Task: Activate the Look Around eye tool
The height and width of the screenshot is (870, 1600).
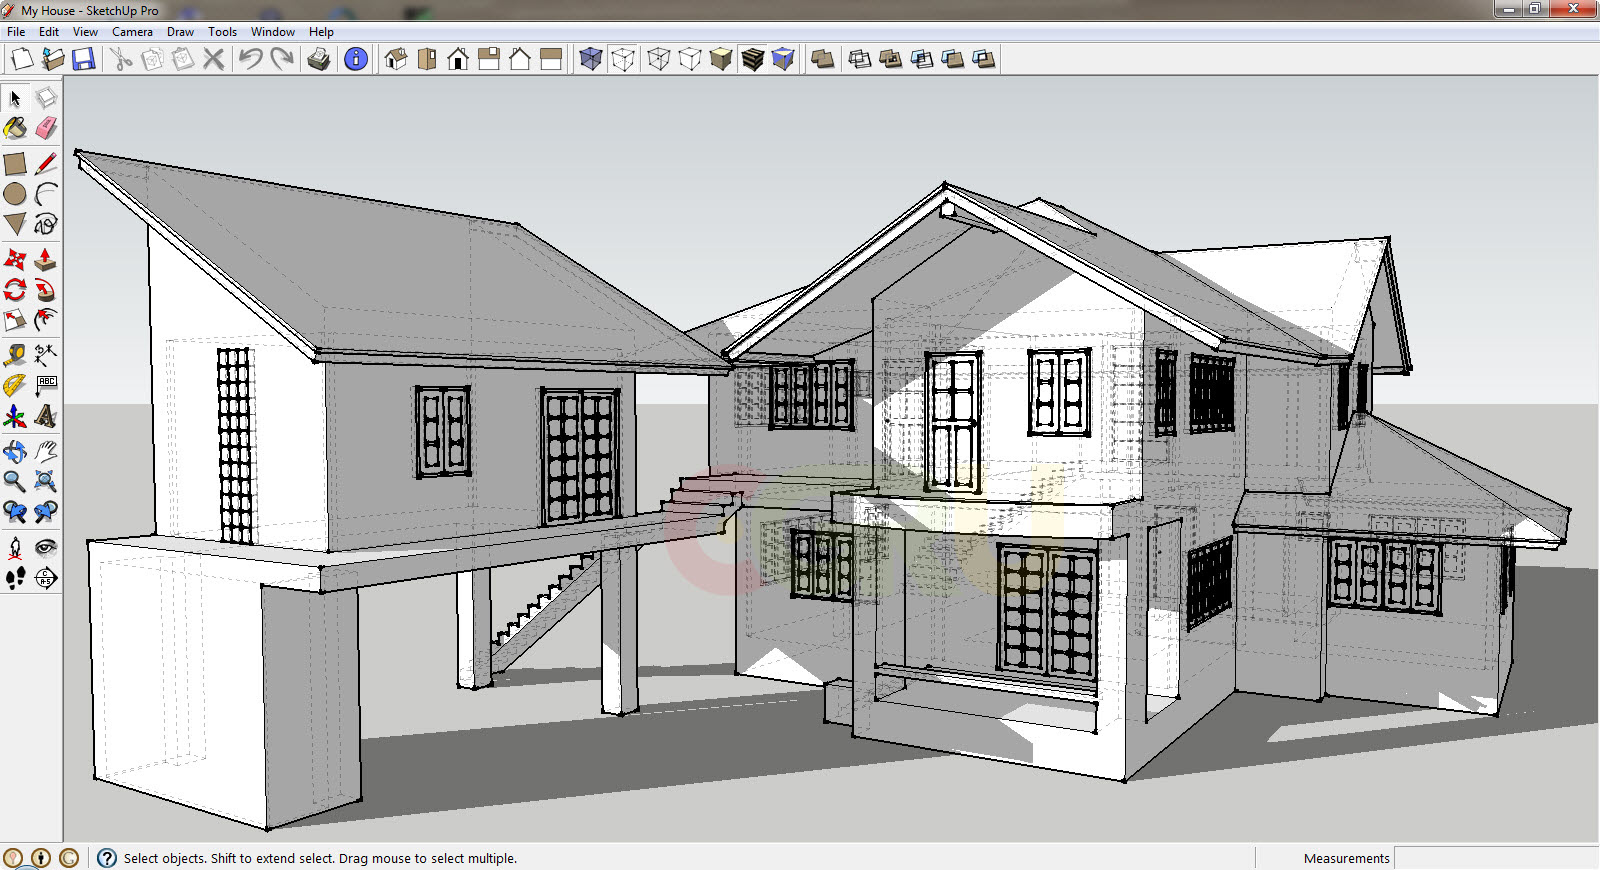Action: [x=46, y=547]
